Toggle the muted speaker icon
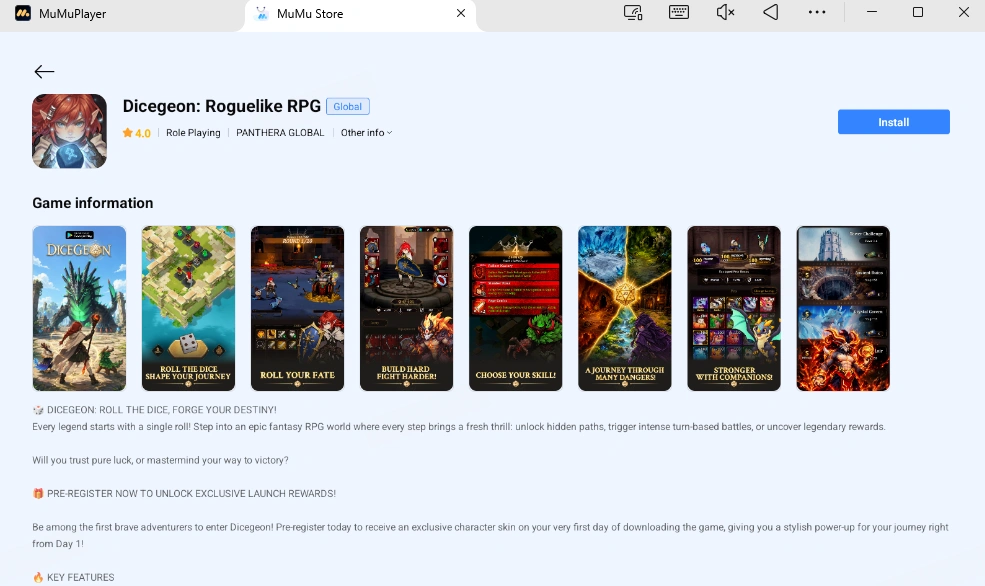 [x=726, y=13]
